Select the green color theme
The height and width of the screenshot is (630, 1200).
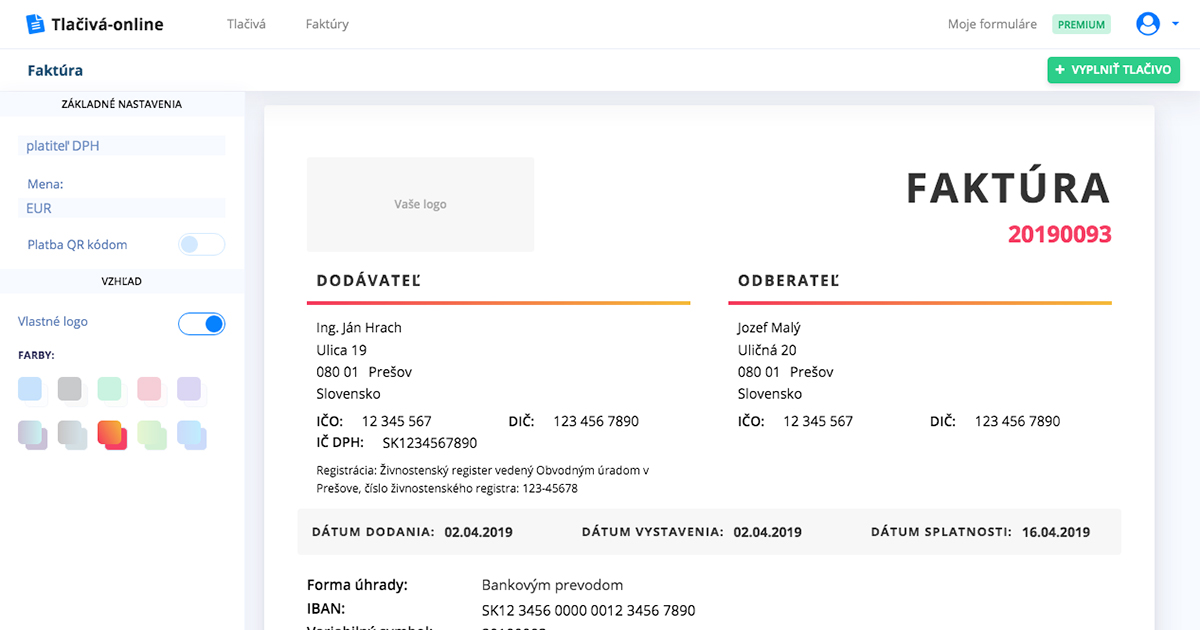pyautogui.click(x=109, y=389)
